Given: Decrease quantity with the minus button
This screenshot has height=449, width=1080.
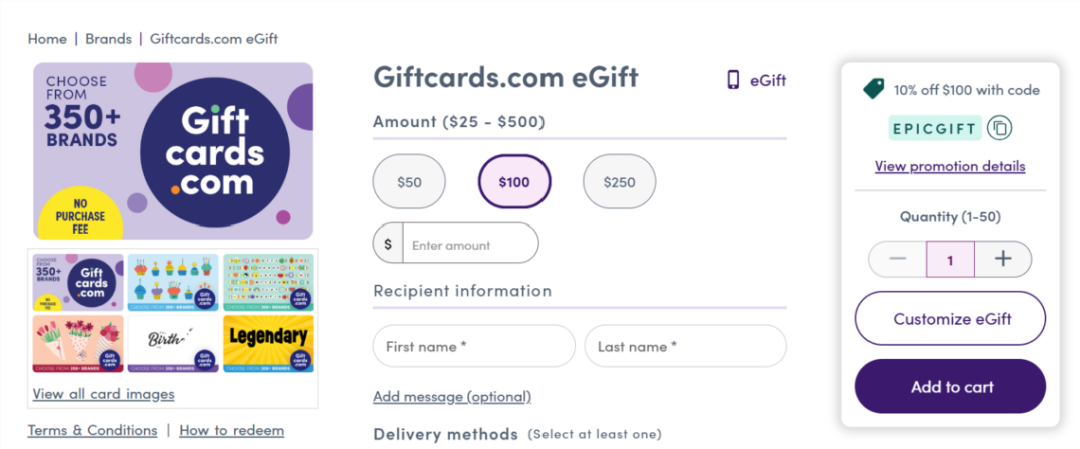Looking at the screenshot, I should (897, 259).
